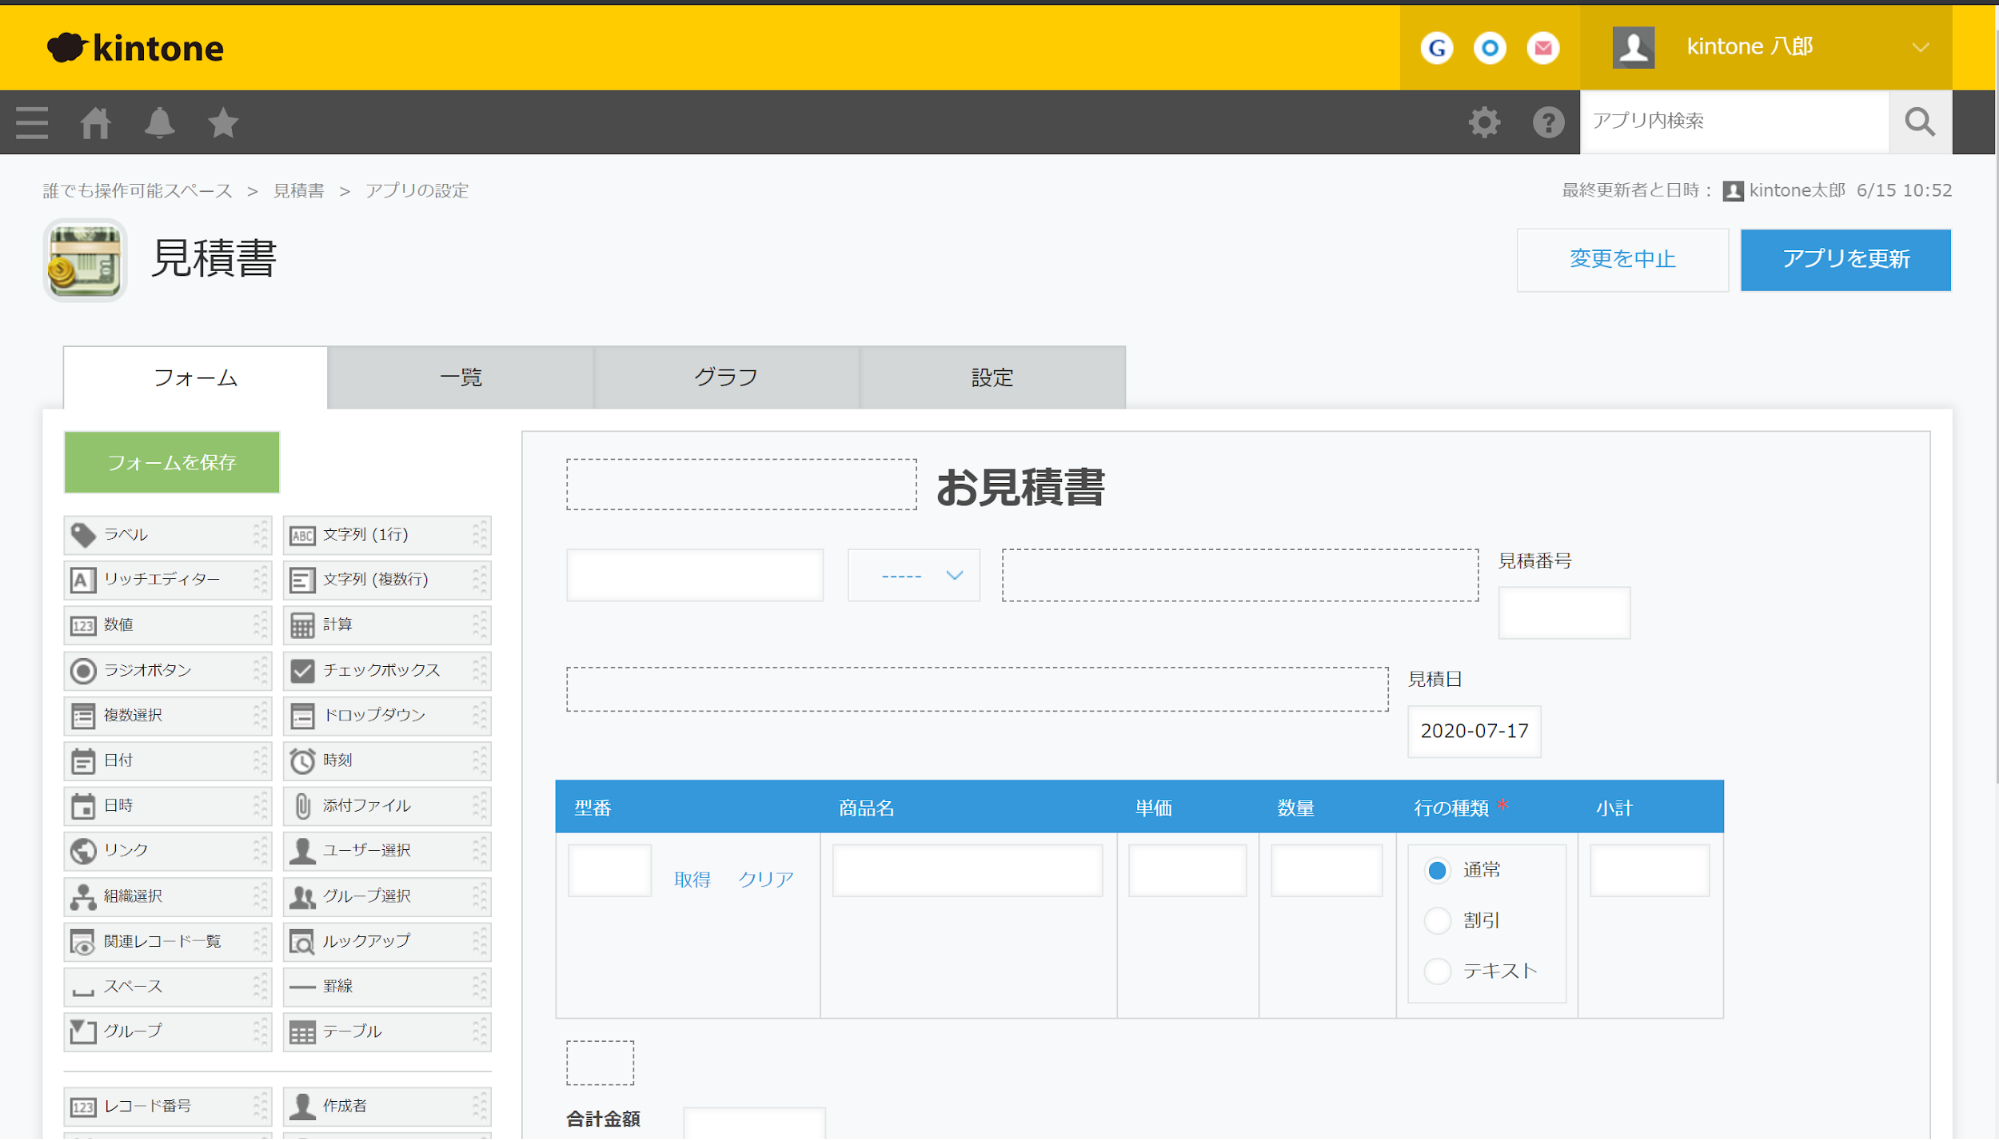Click the お見積書 label heading

(1020, 488)
